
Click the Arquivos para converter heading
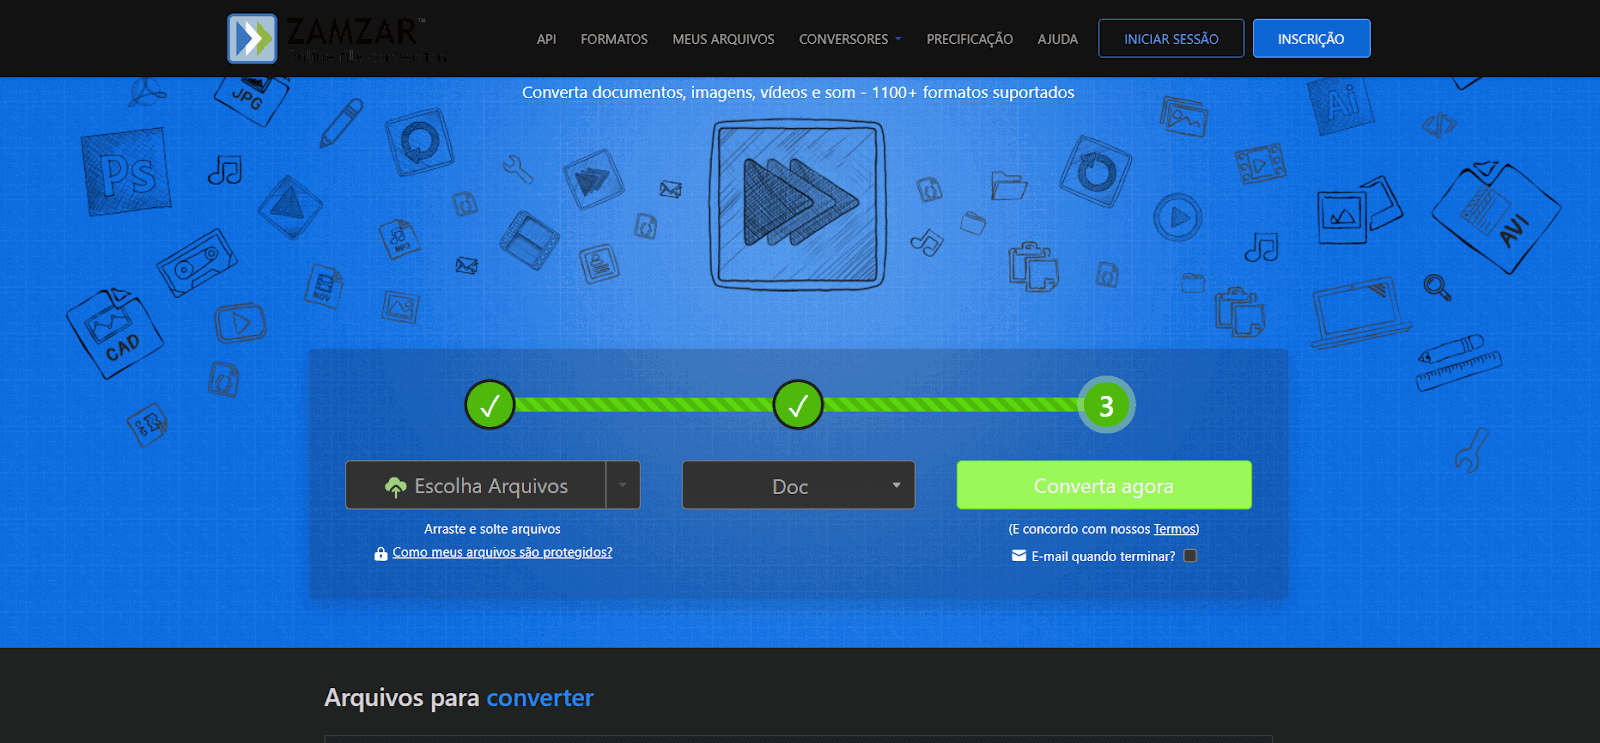tap(459, 698)
